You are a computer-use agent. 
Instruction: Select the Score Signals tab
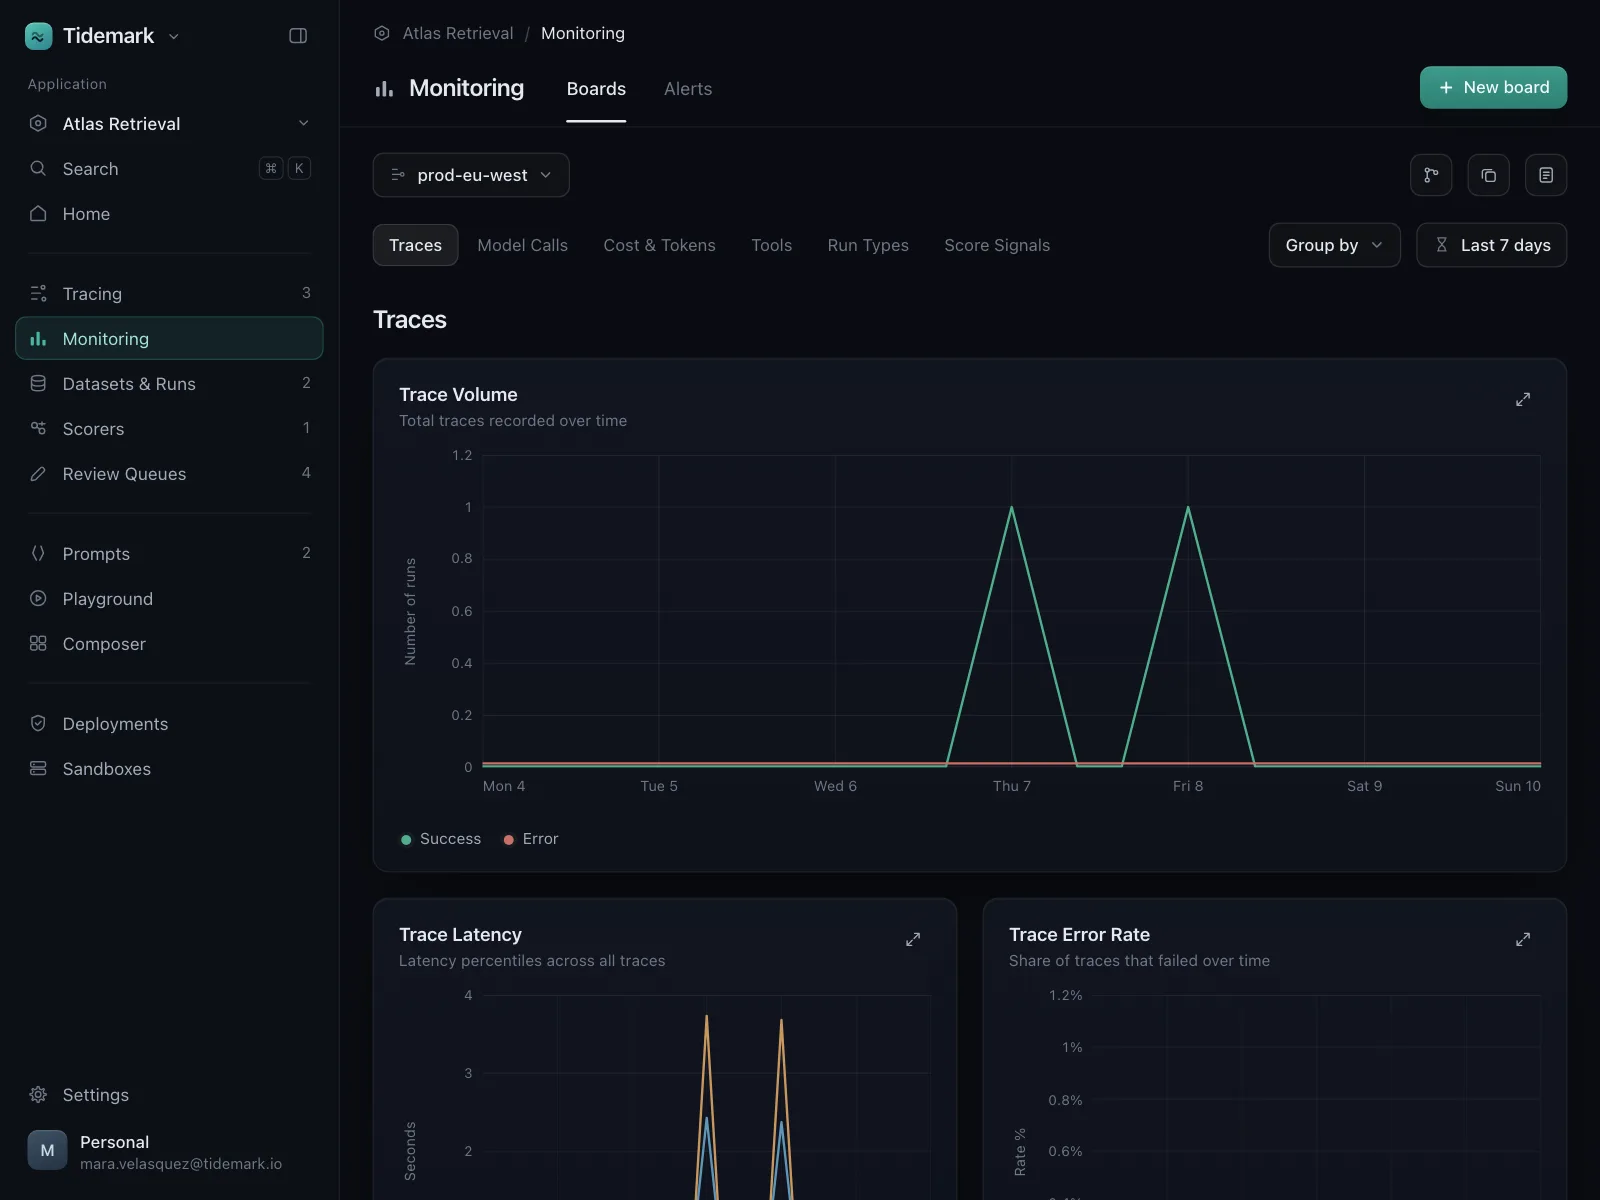[x=997, y=245]
